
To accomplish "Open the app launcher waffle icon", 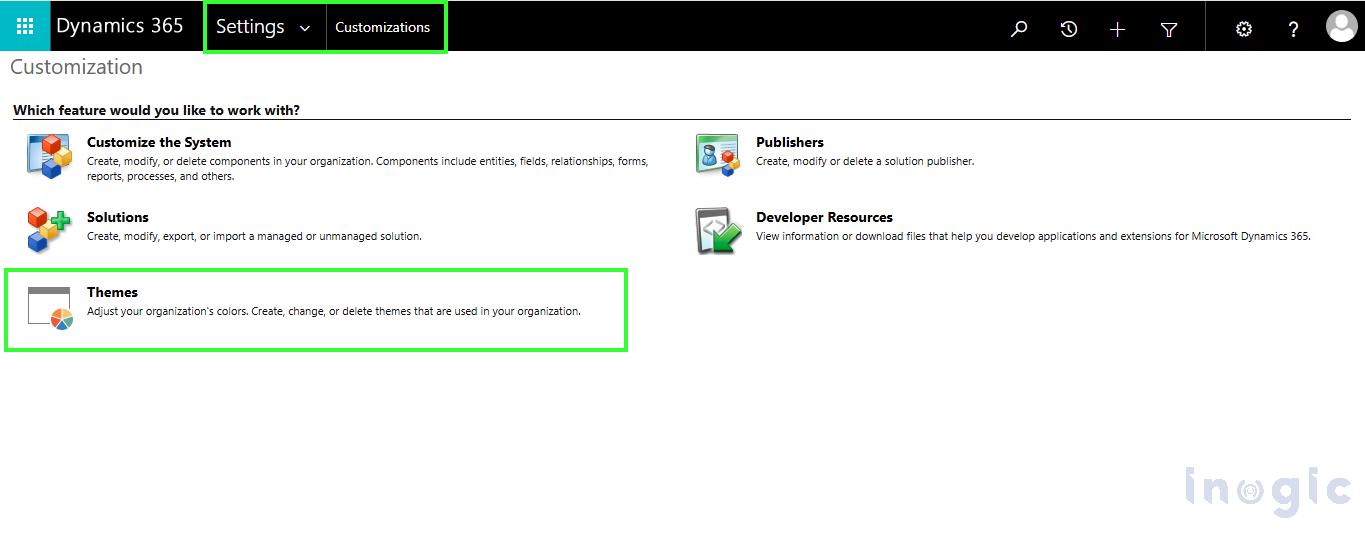I will pos(25,27).
